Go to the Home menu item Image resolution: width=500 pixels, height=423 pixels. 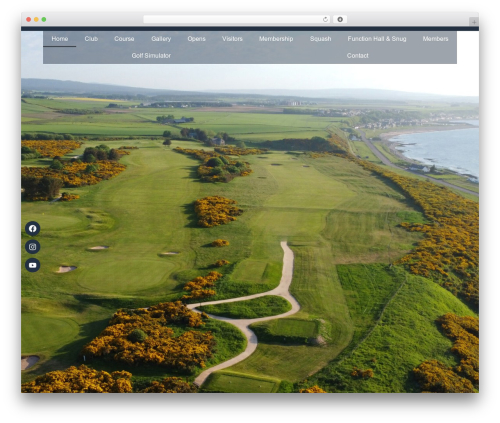pos(60,39)
